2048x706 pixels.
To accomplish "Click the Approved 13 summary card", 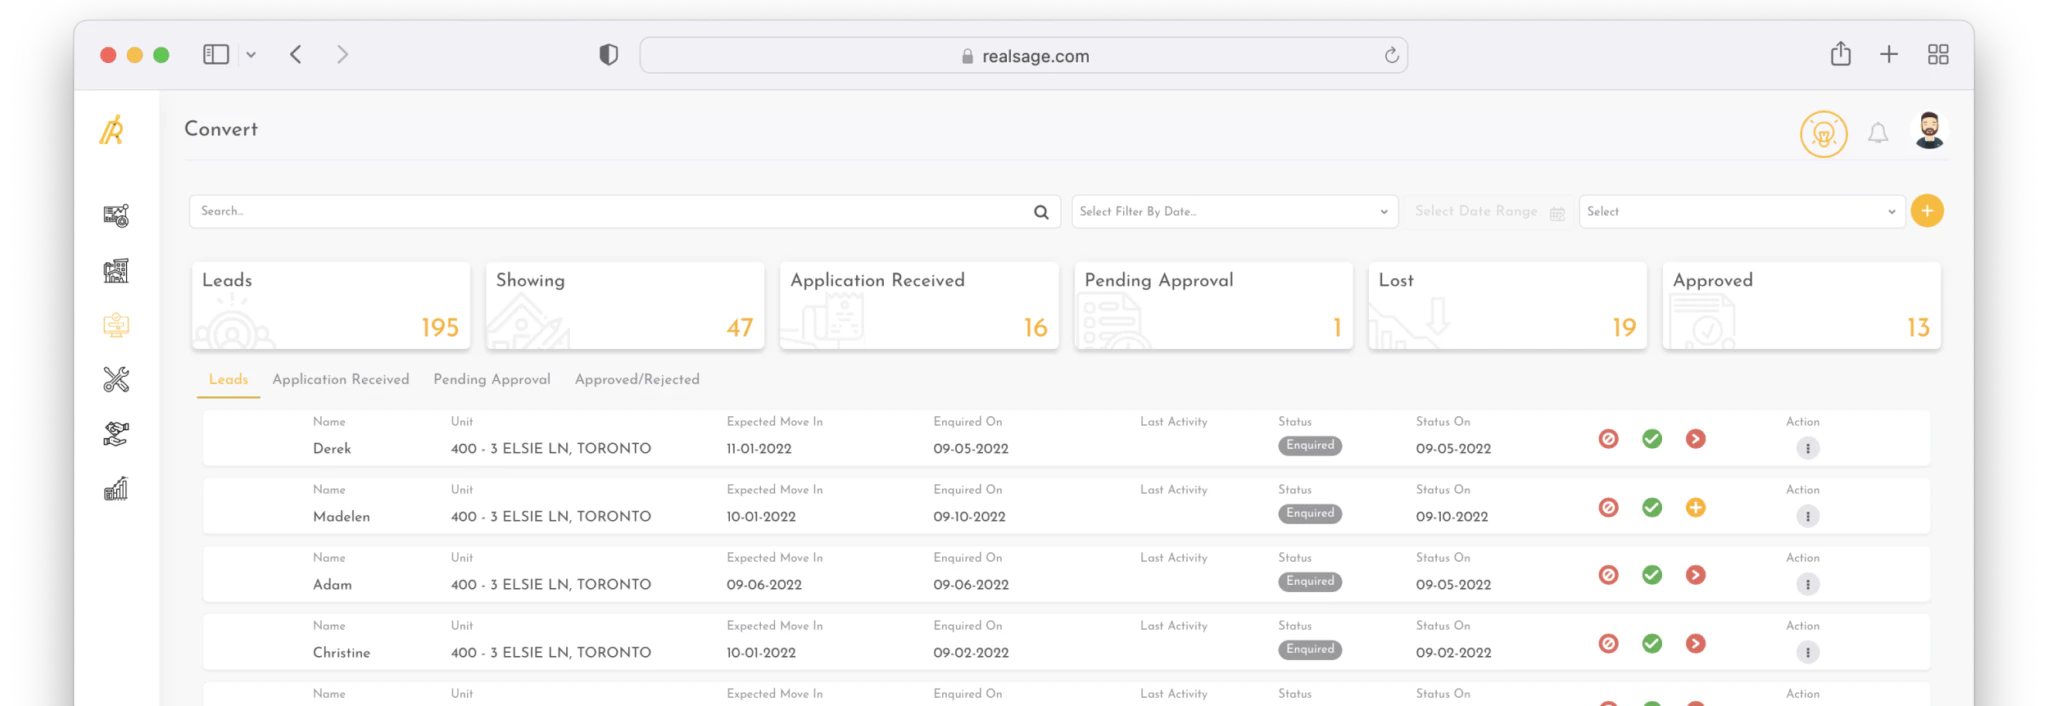I will pyautogui.click(x=1801, y=305).
